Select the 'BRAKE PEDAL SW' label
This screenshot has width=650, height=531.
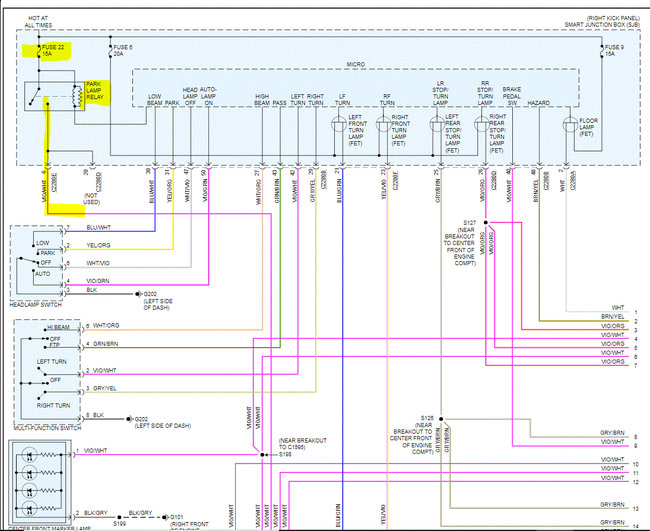click(512, 96)
